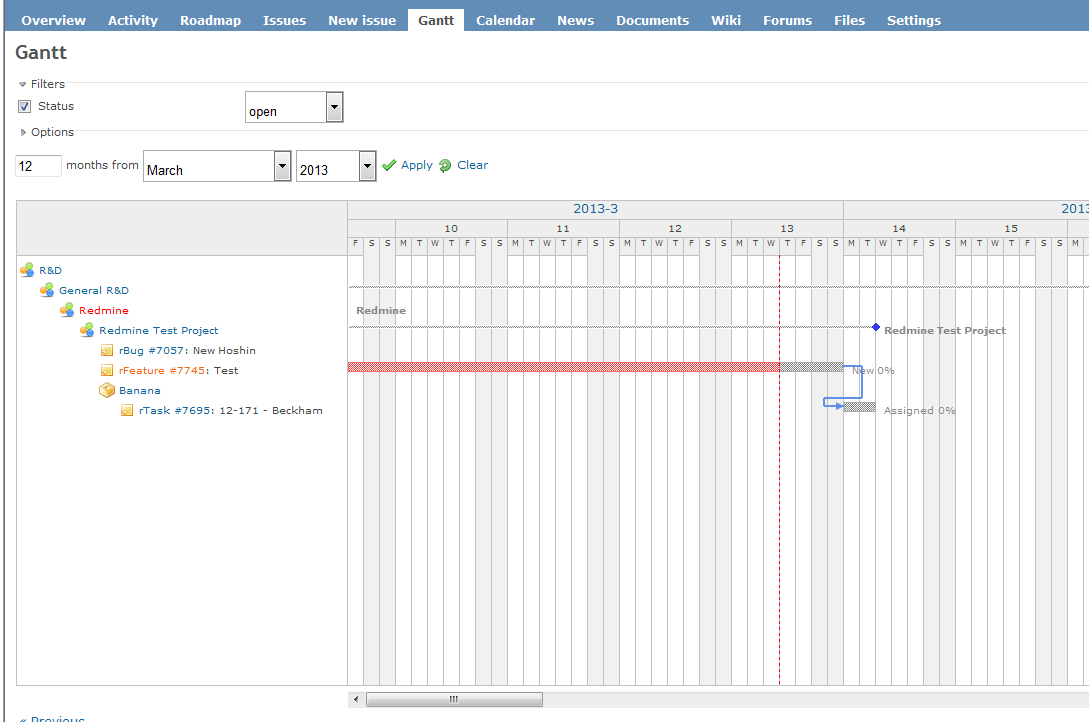Click the months number input field
This screenshot has height=722, width=1089.
(38, 166)
